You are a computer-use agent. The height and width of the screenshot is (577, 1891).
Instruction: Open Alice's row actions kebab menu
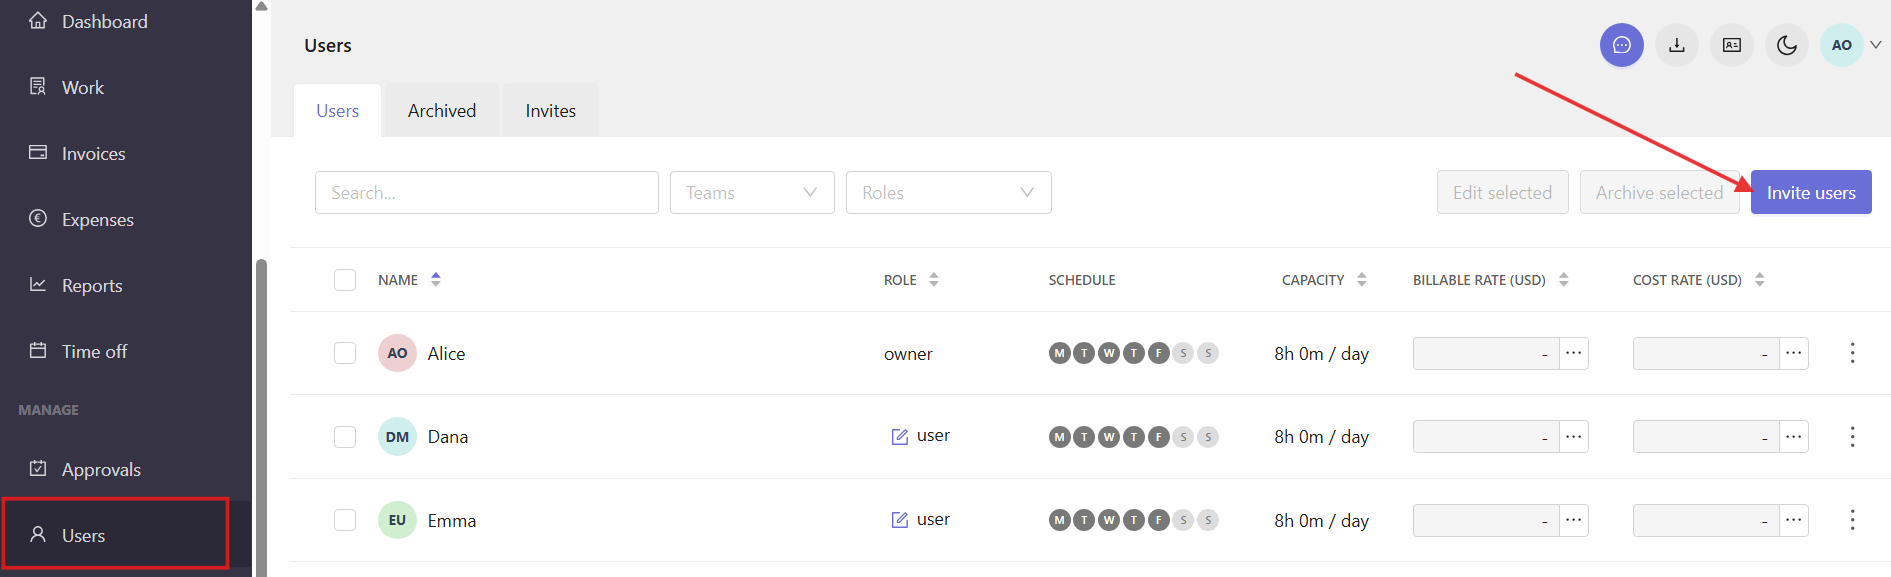(1852, 353)
